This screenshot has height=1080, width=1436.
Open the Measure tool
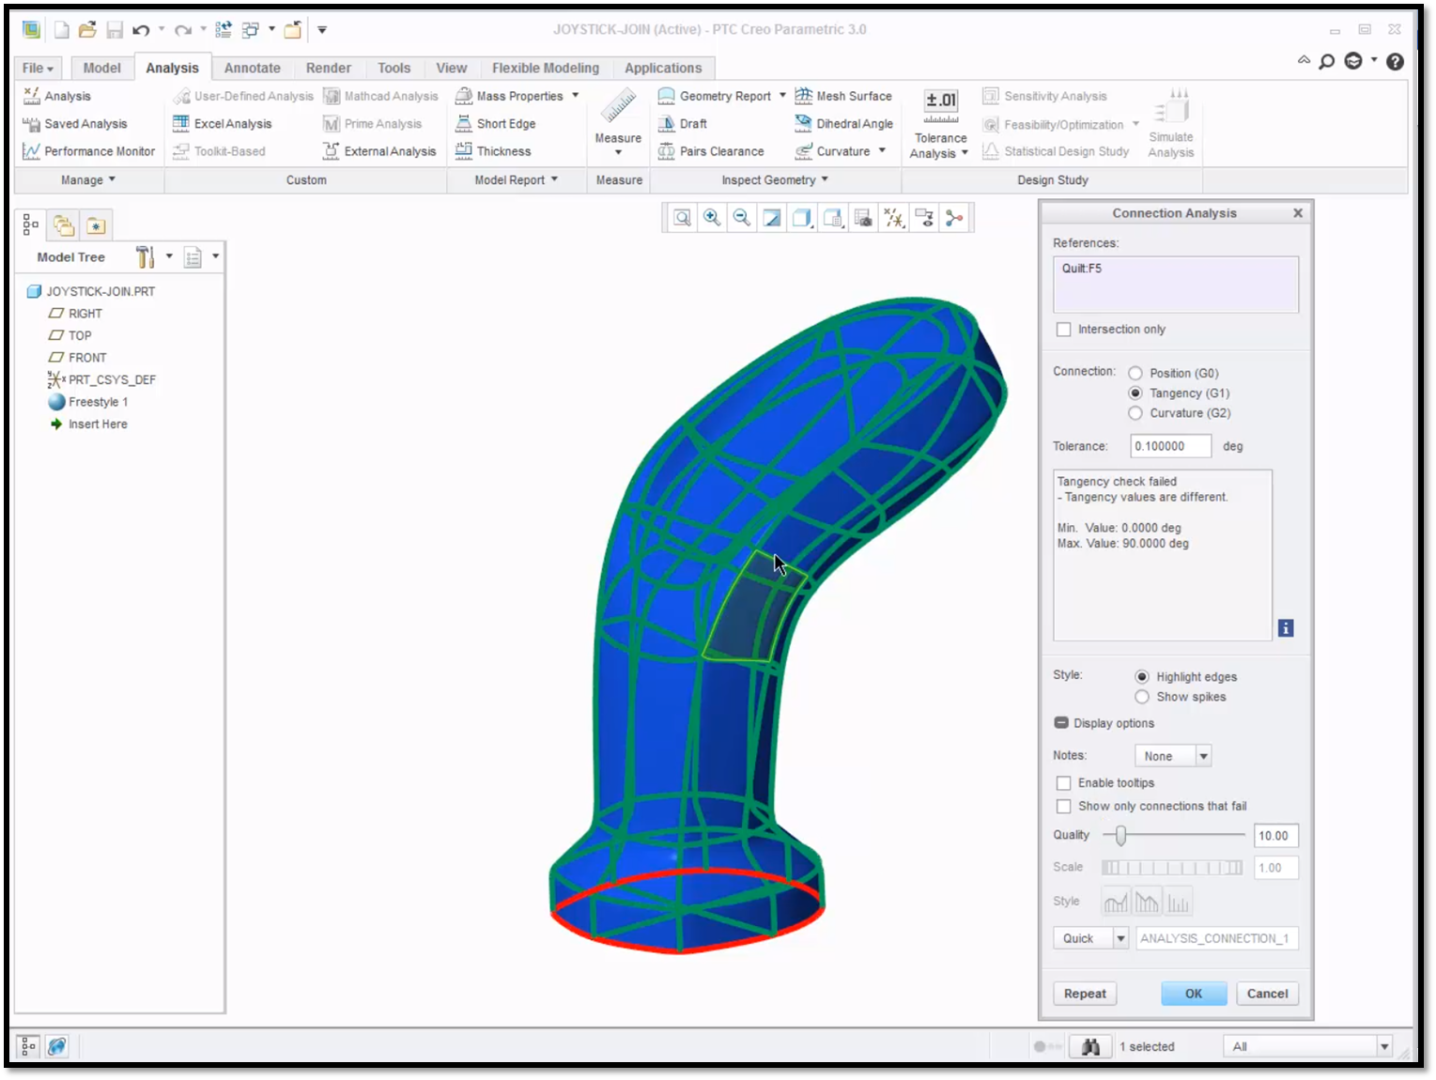(618, 122)
